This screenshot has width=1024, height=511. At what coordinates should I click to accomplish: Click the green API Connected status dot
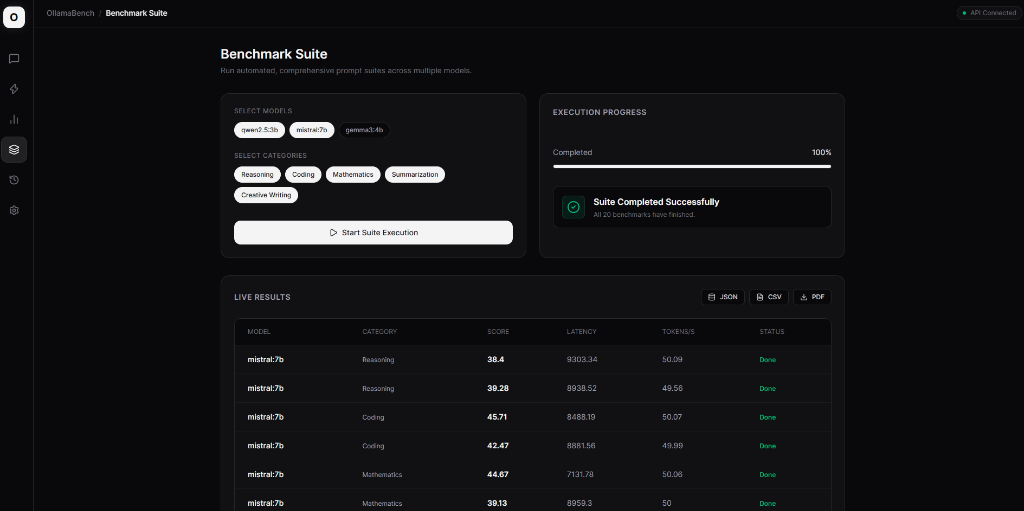[964, 13]
